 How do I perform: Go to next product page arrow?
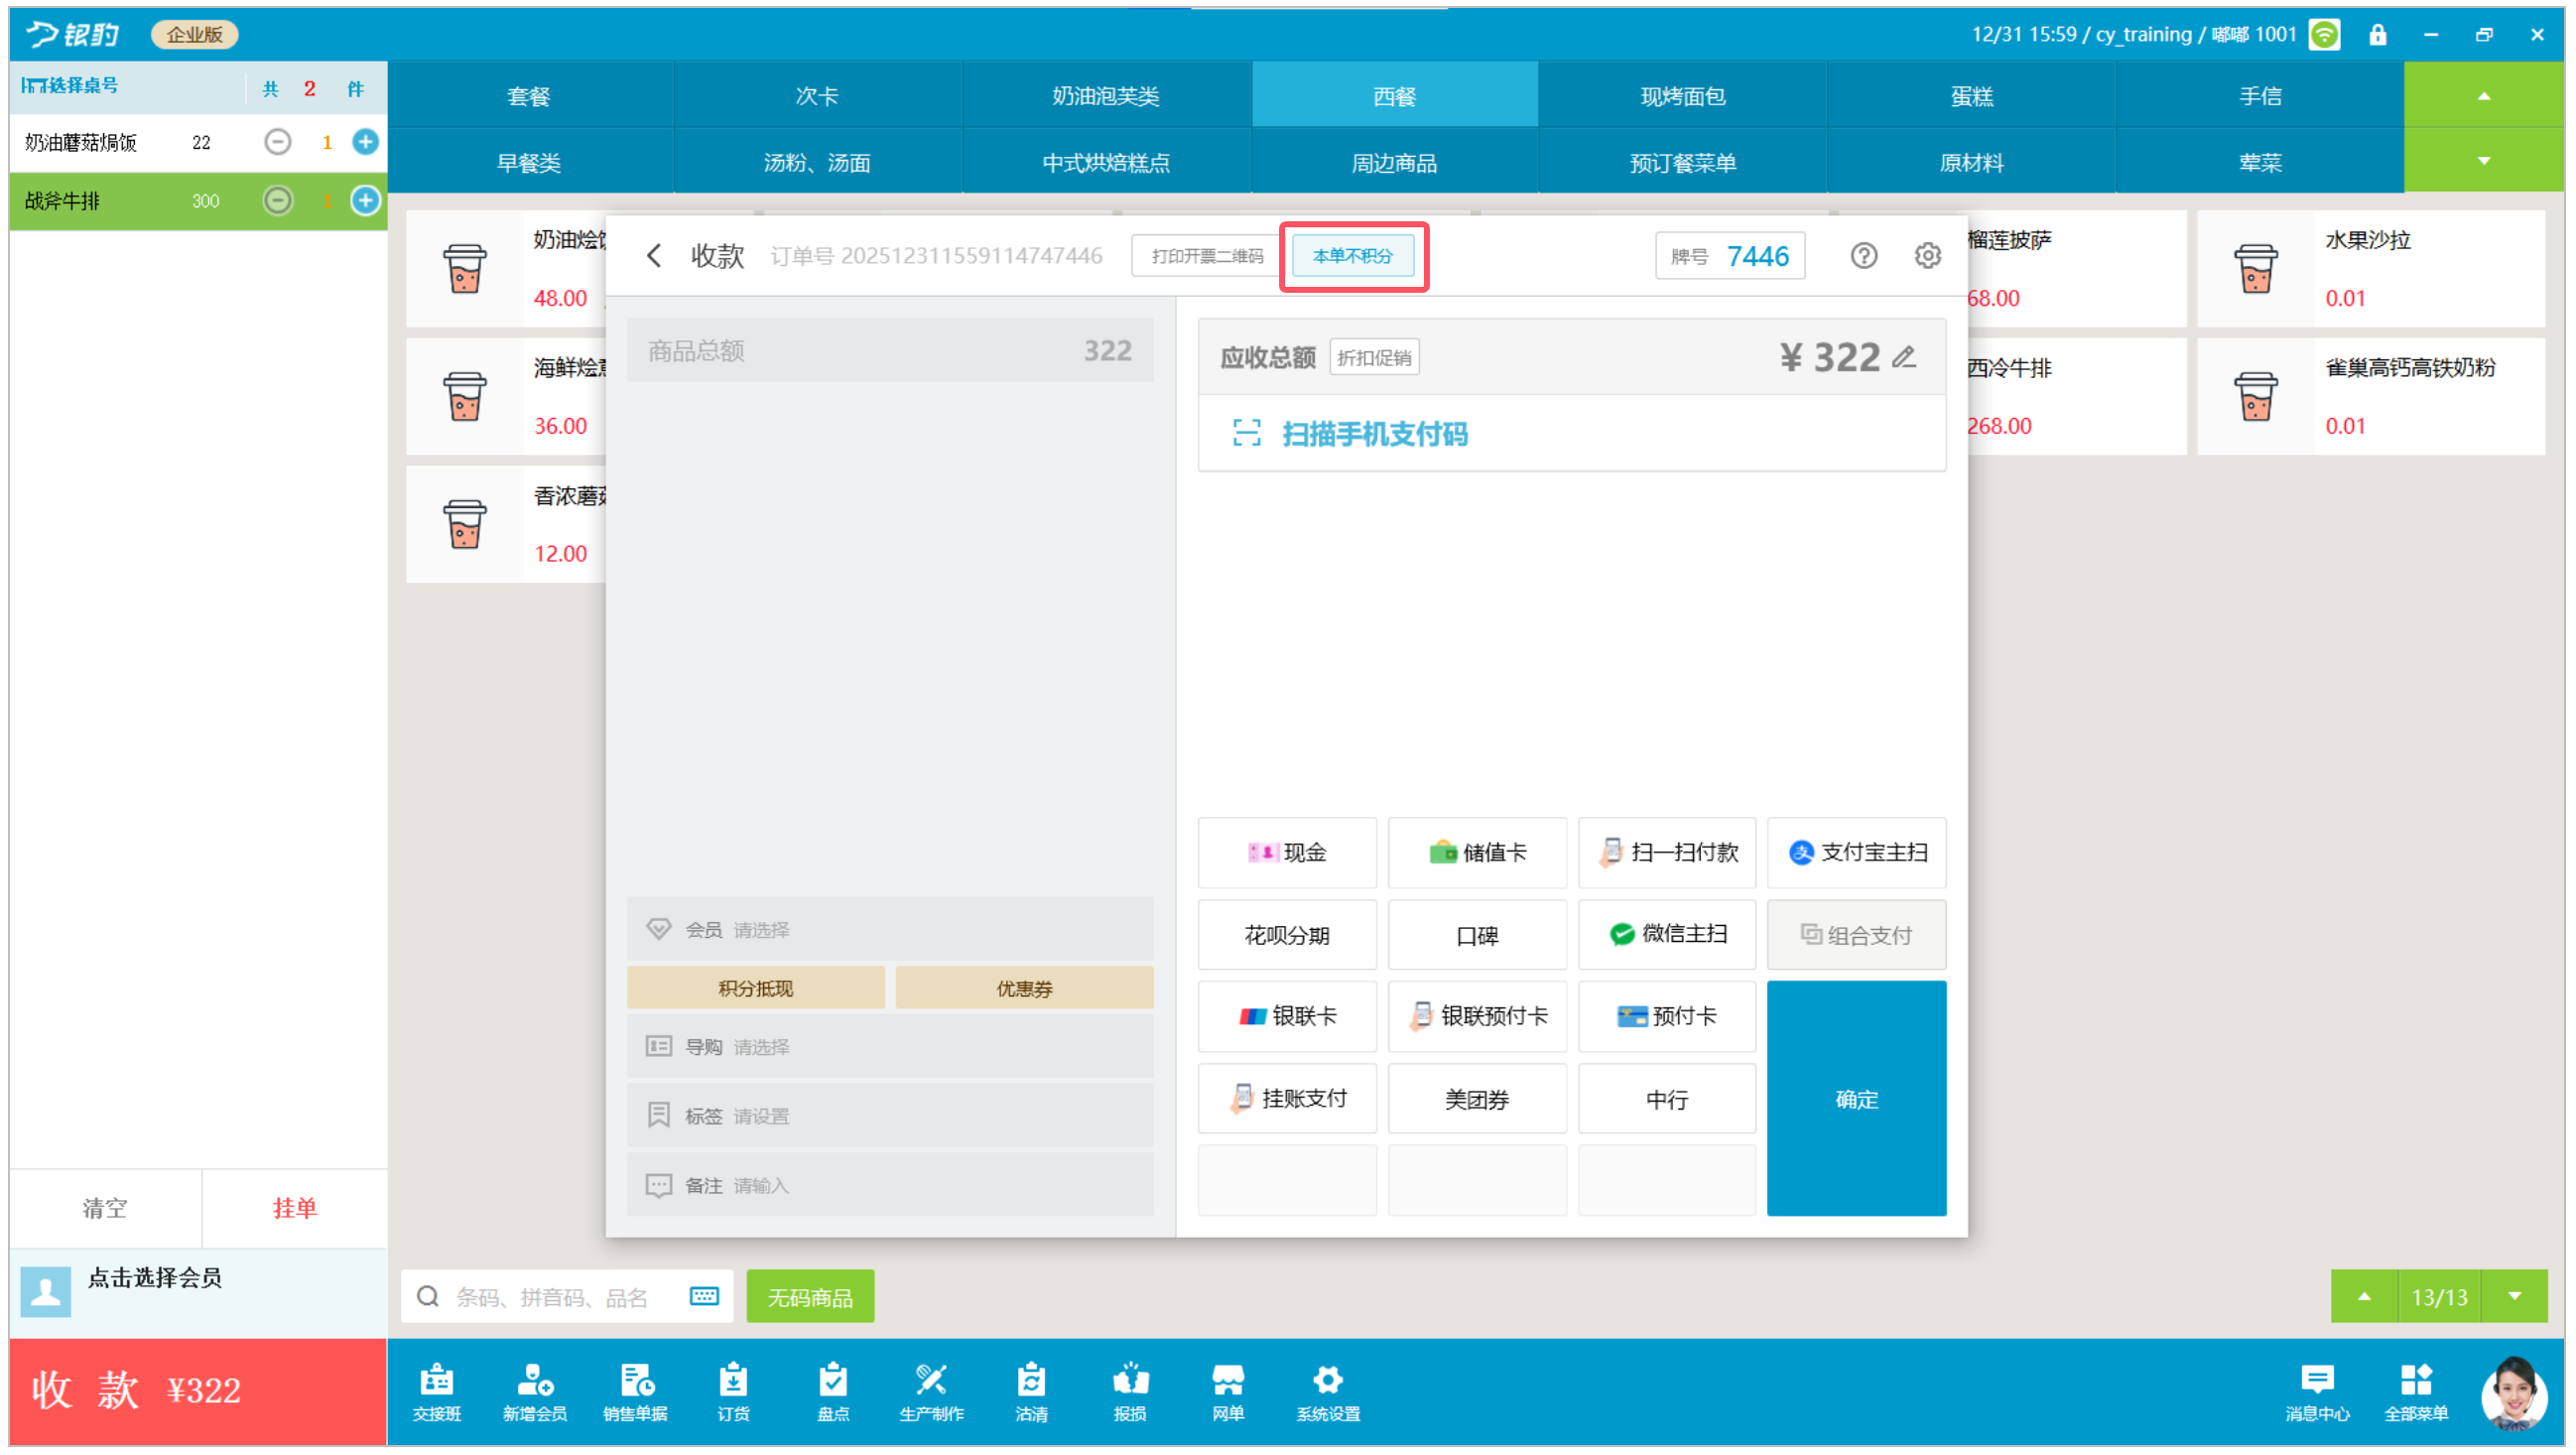coord(2514,1297)
